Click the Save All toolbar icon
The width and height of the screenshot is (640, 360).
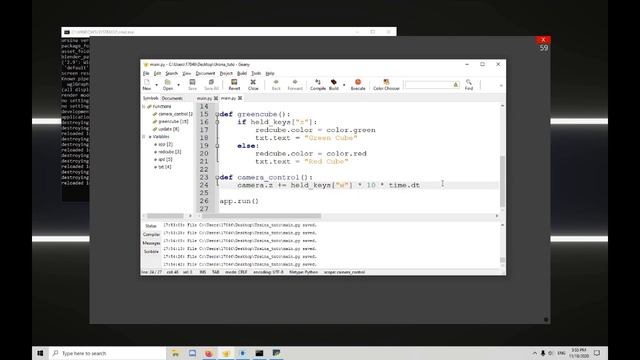[x=211, y=84]
